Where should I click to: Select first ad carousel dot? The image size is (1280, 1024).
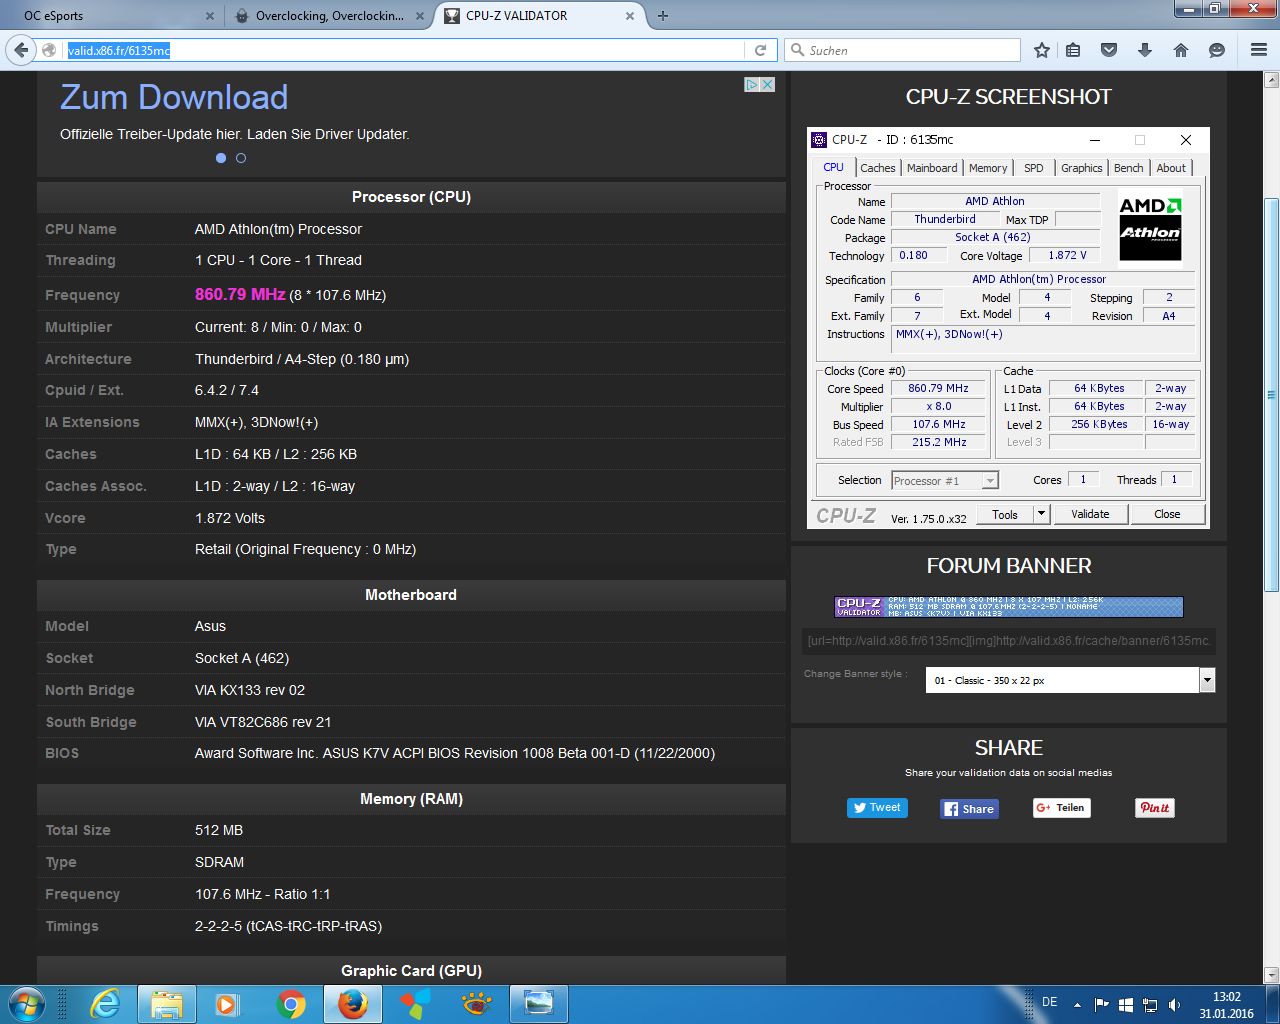pos(221,158)
